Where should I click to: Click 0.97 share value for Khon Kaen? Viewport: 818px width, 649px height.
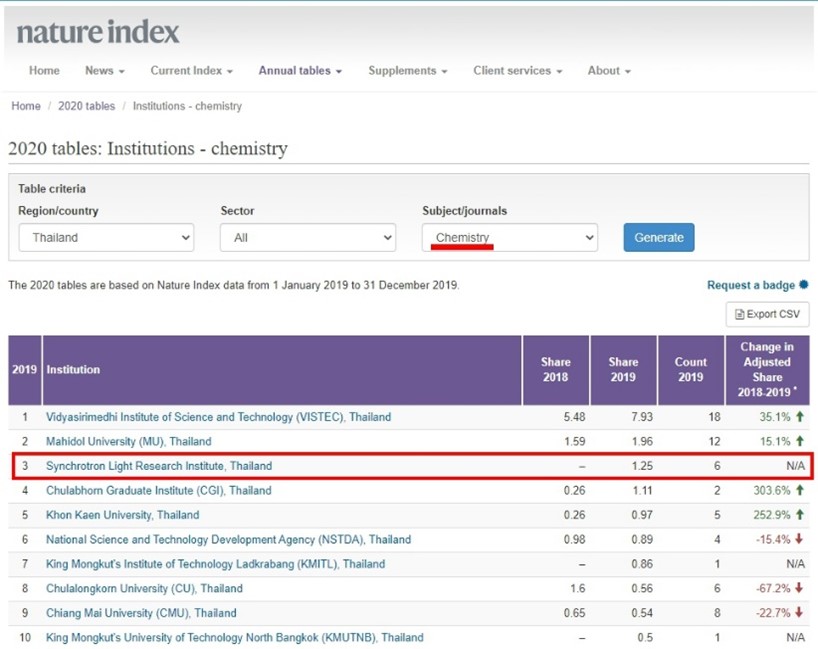point(642,515)
